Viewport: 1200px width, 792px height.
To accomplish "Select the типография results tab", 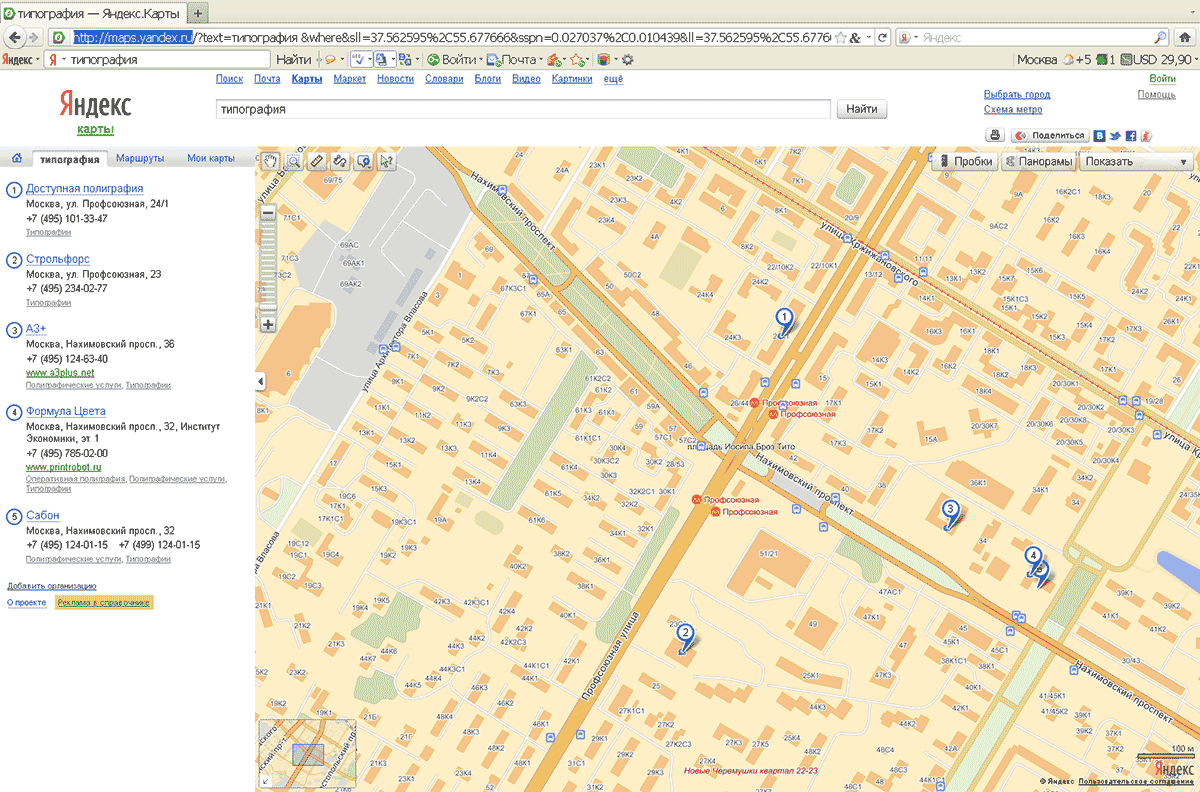I will coord(70,158).
